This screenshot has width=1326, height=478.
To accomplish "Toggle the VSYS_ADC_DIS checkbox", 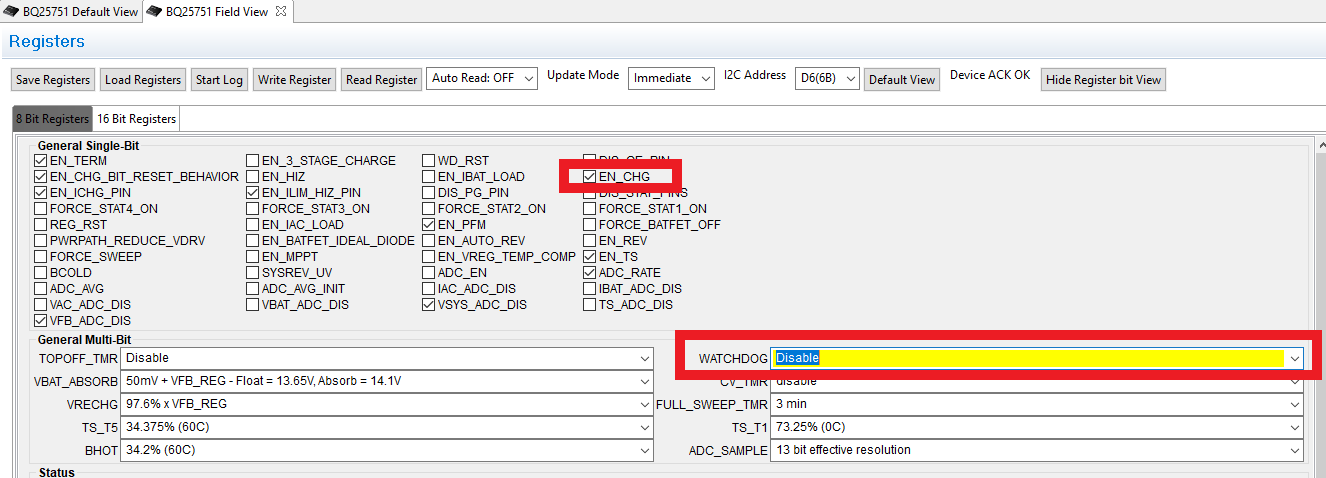I will pyautogui.click(x=429, y=305).
